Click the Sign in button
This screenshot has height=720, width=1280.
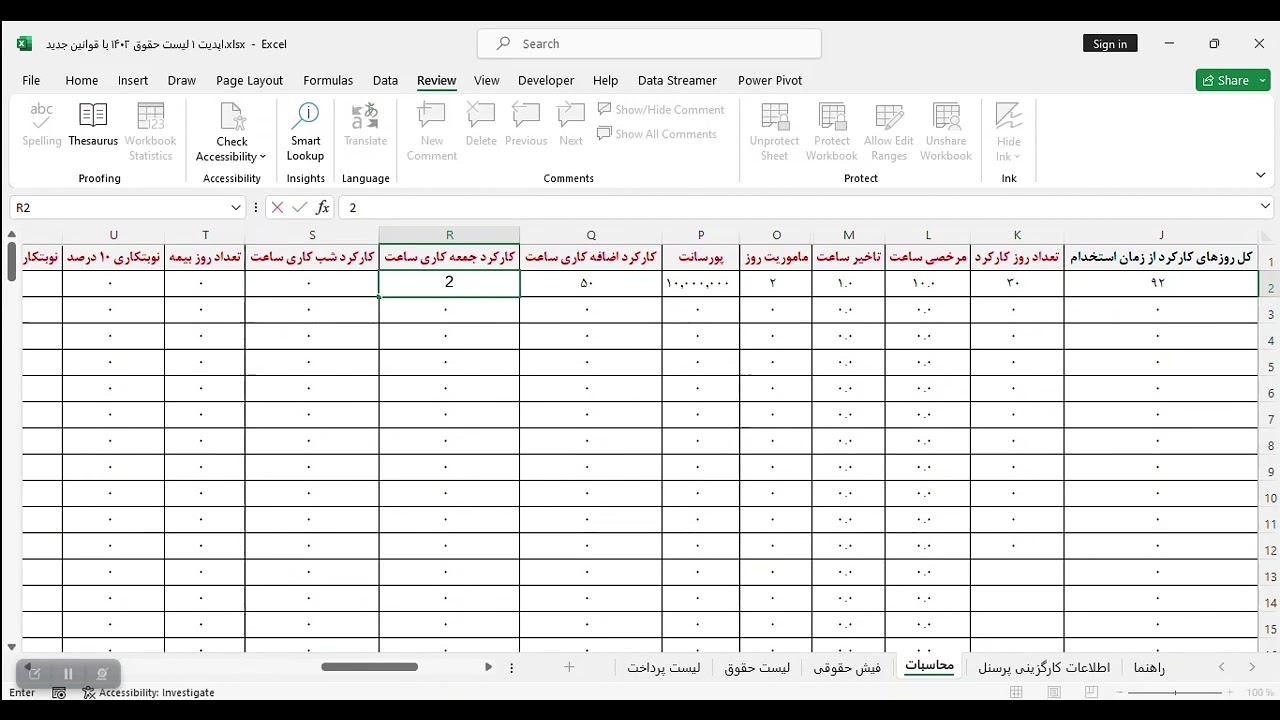pyautogui.click(x=1110, y=44)
